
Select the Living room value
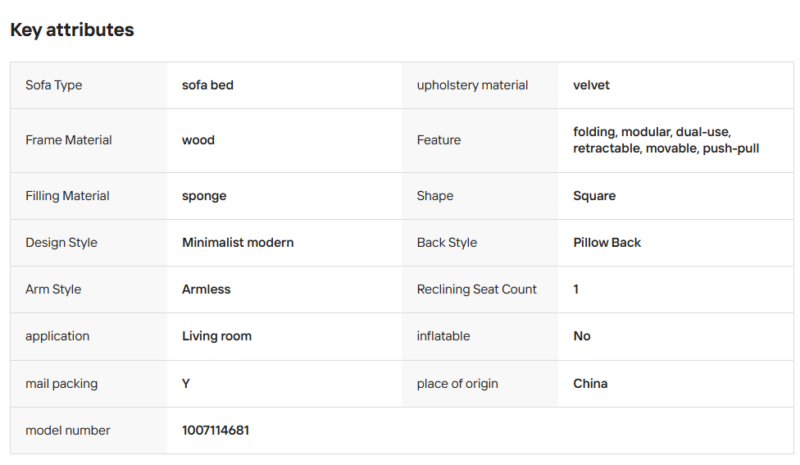click(217, 336)
